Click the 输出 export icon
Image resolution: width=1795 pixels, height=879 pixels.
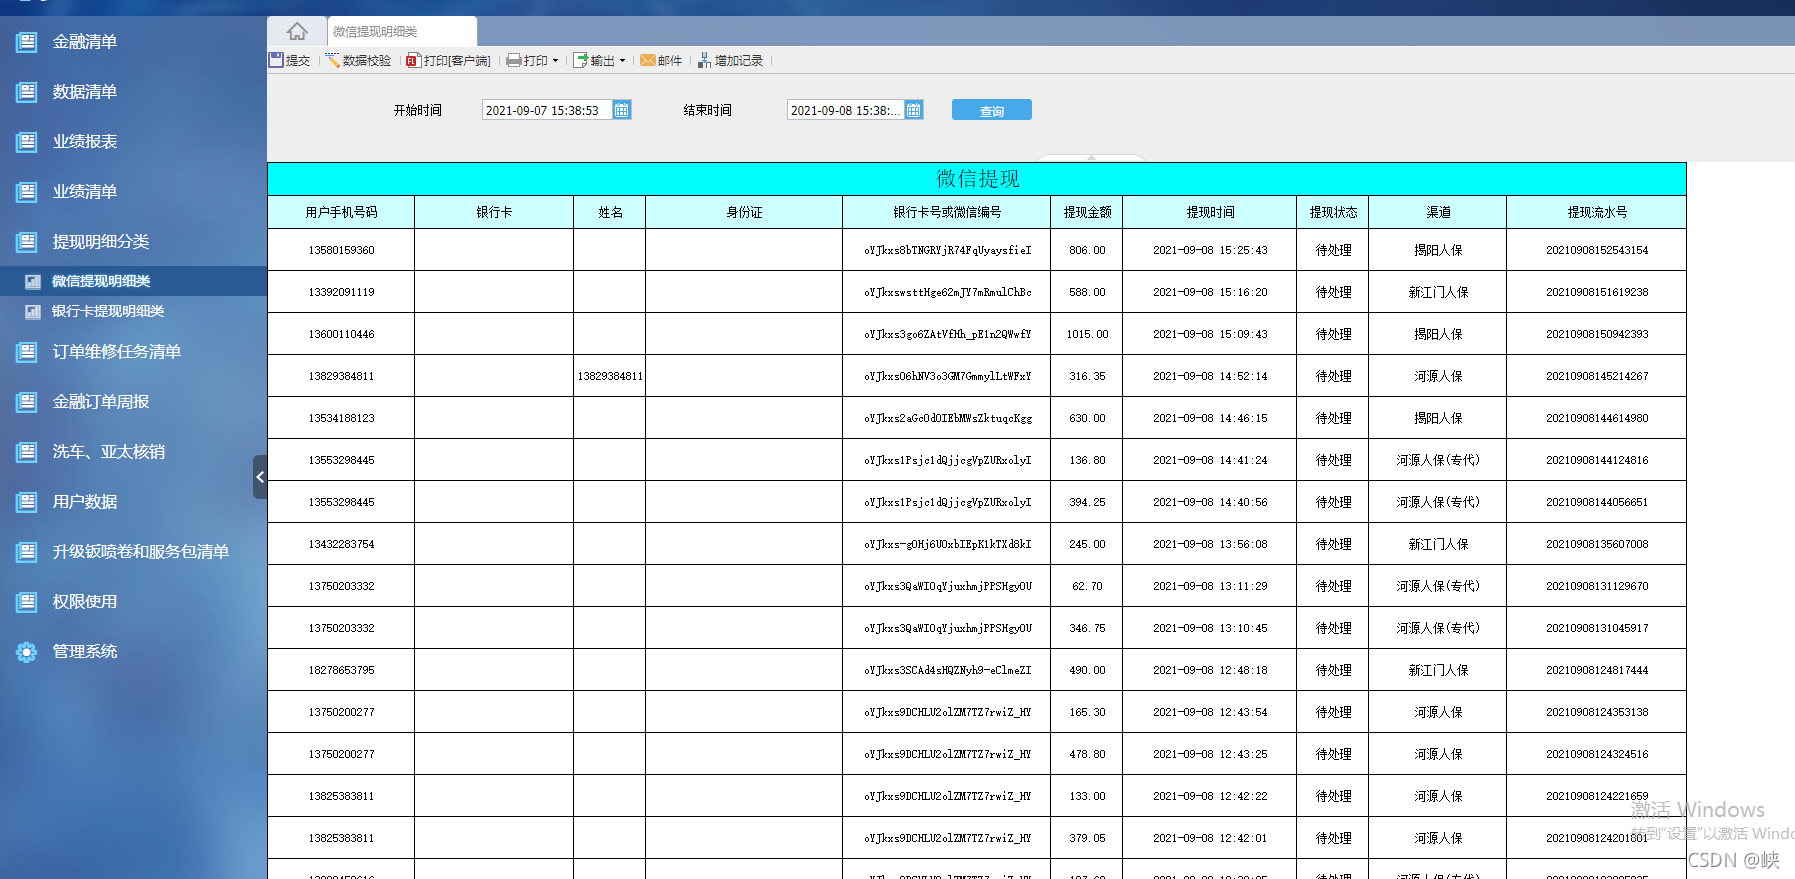point(580,60)
